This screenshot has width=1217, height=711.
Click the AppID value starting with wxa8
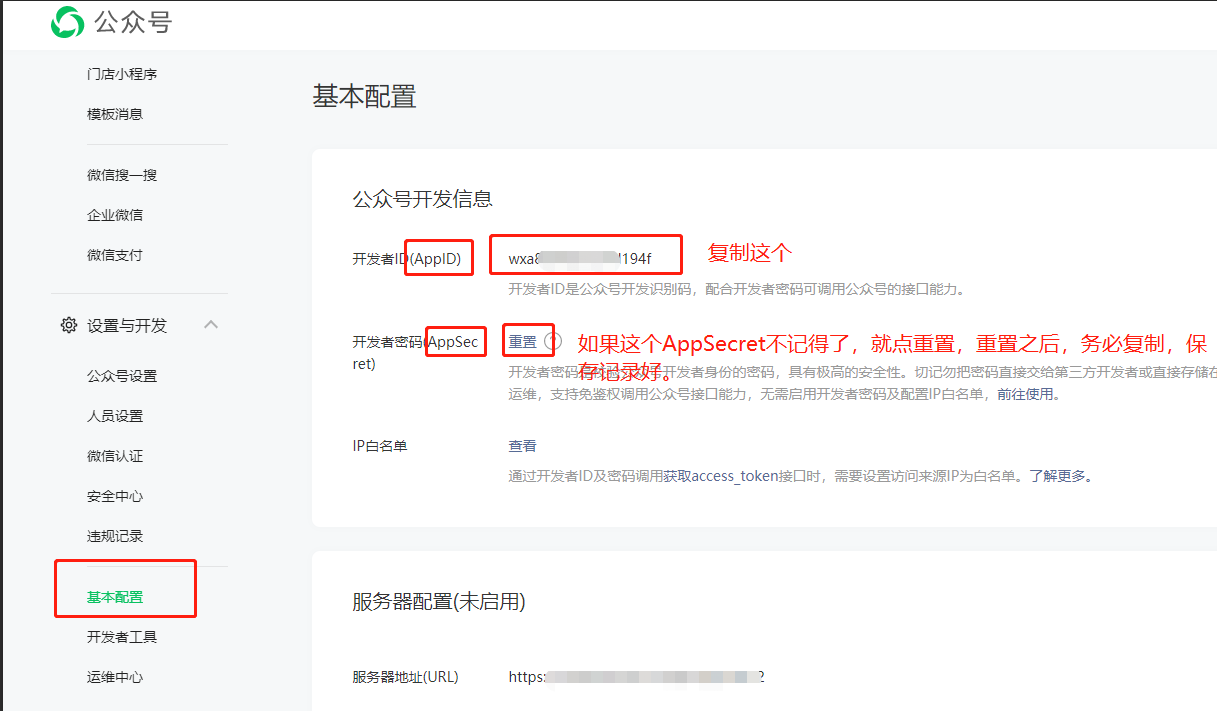point(580,259)
